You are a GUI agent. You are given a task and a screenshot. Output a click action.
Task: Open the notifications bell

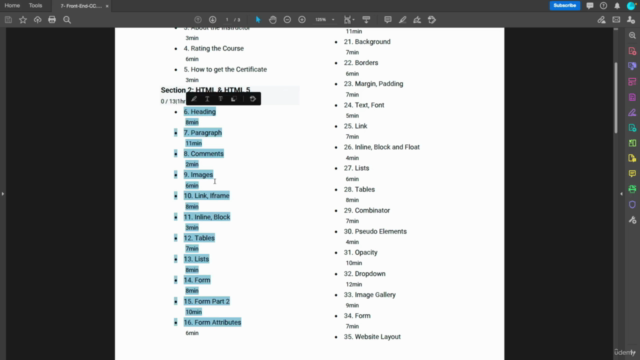(617, 6)
